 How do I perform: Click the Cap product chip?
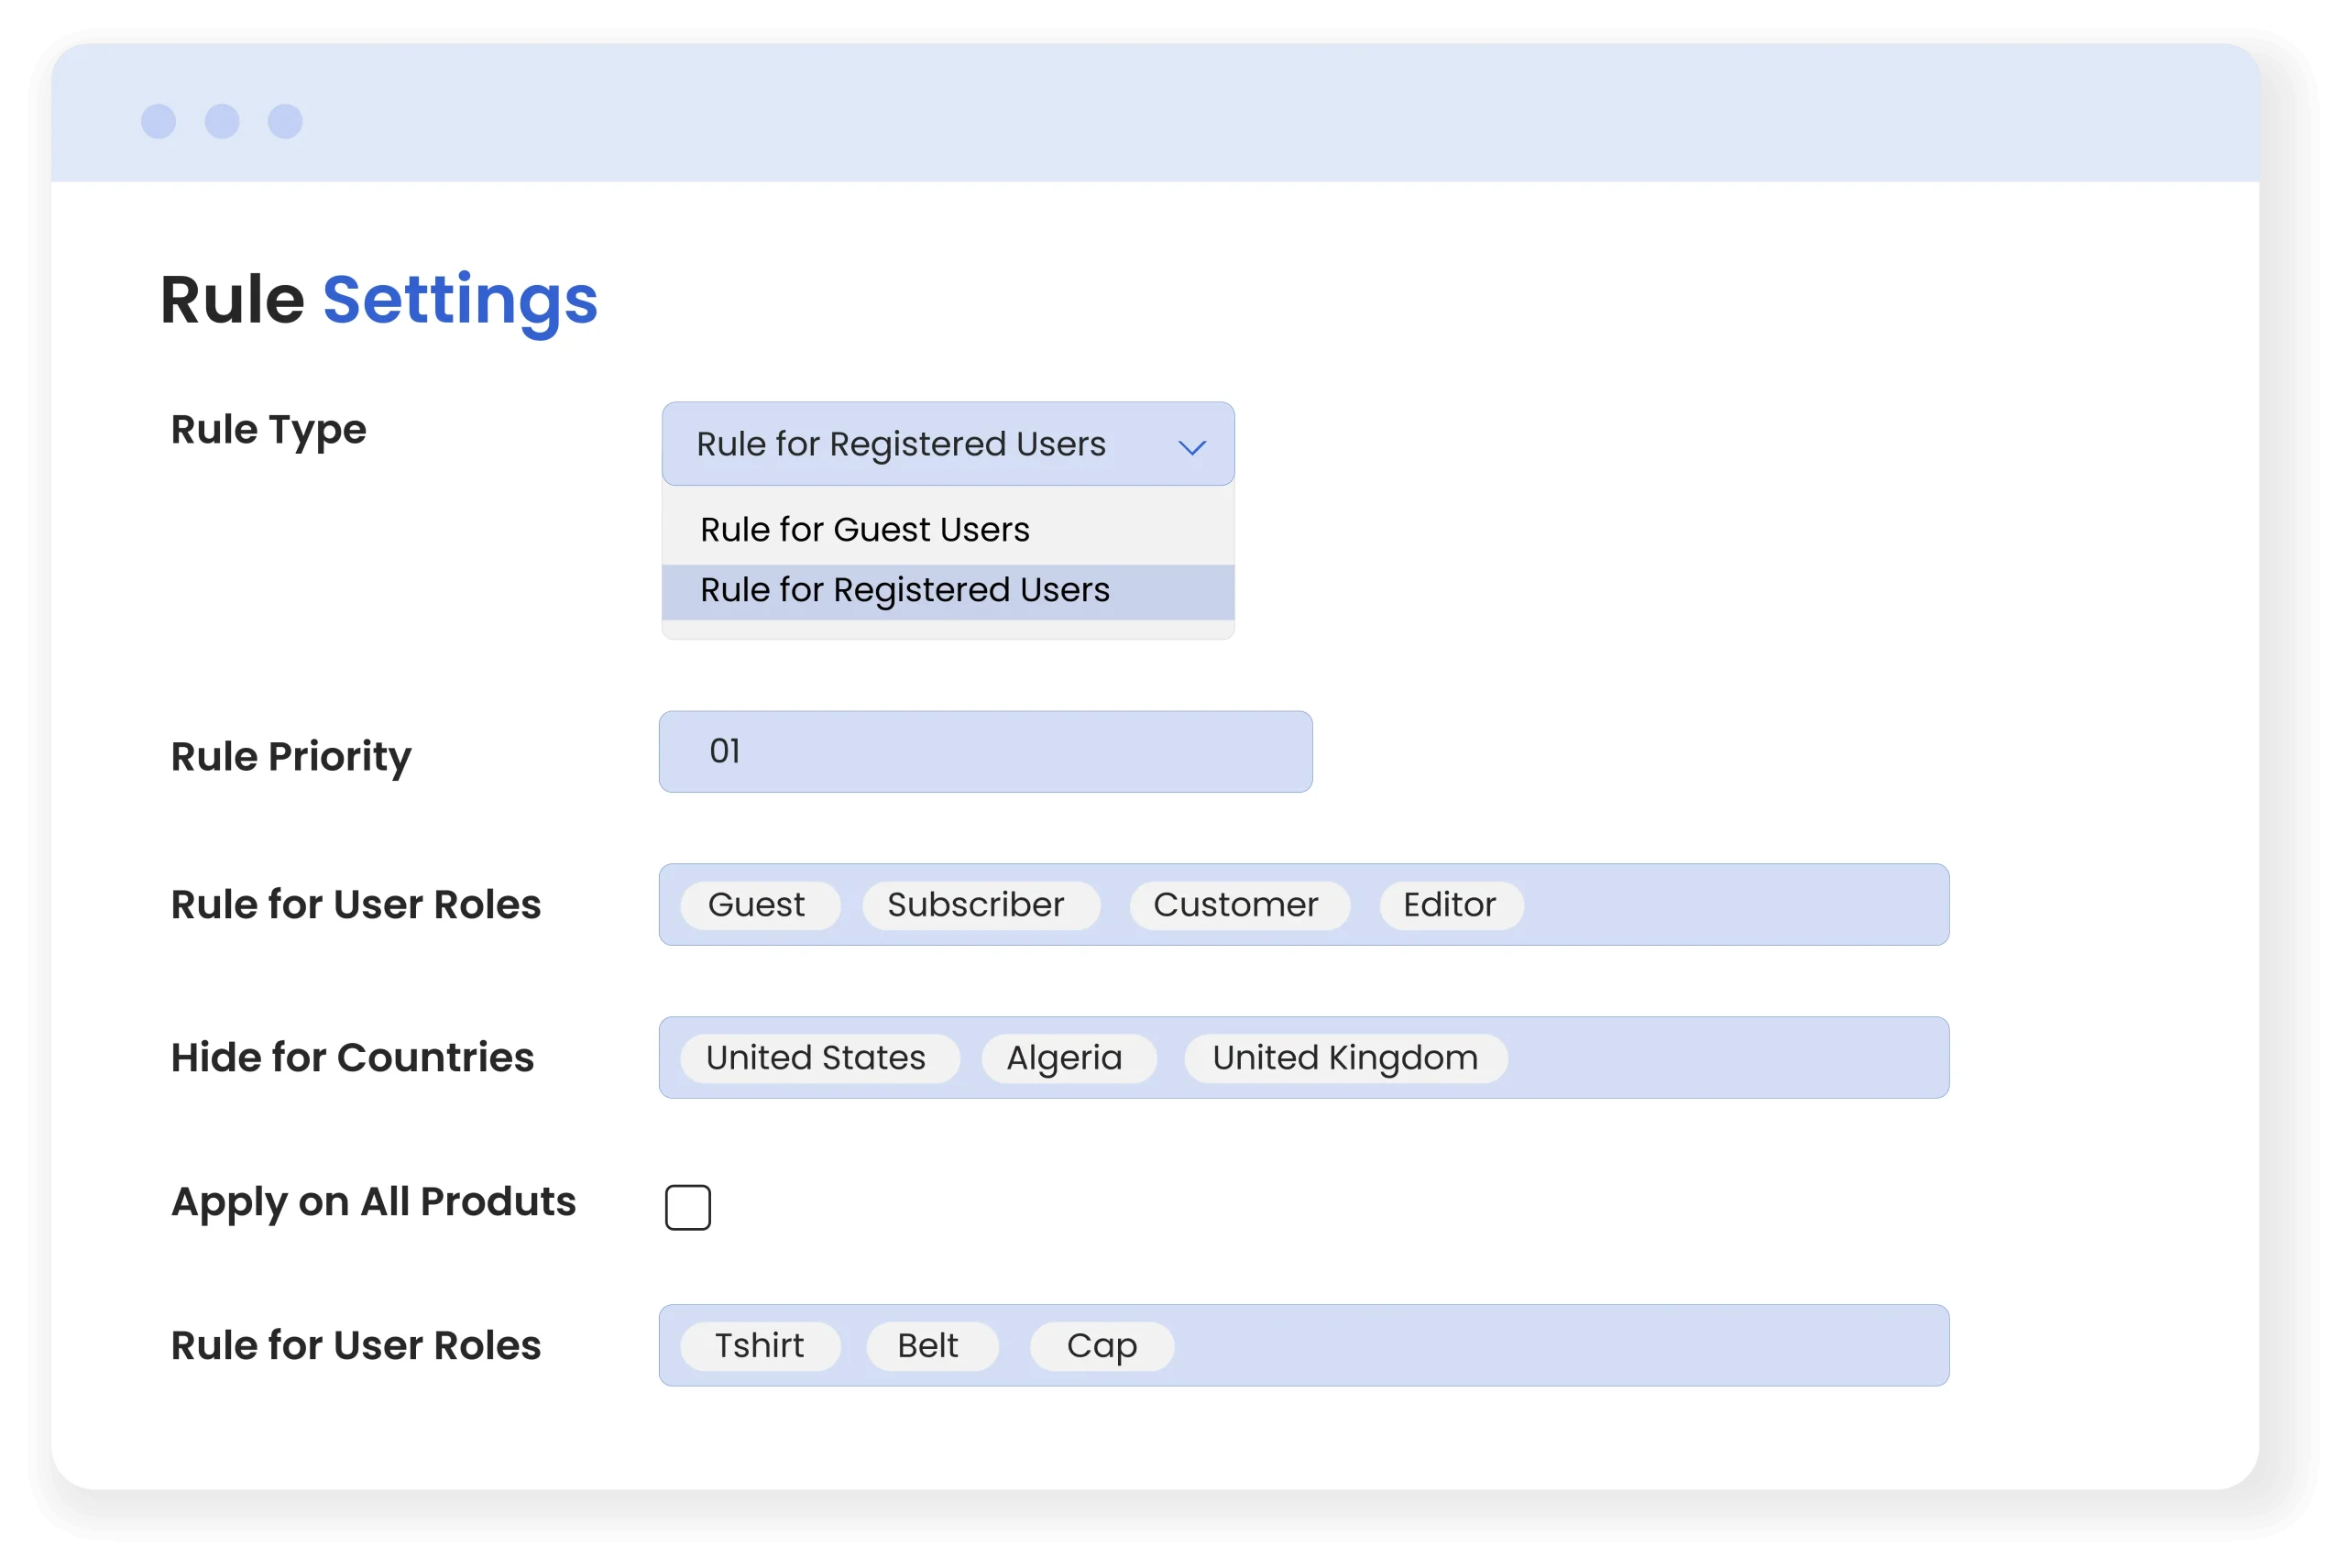pos(1101,1346)
